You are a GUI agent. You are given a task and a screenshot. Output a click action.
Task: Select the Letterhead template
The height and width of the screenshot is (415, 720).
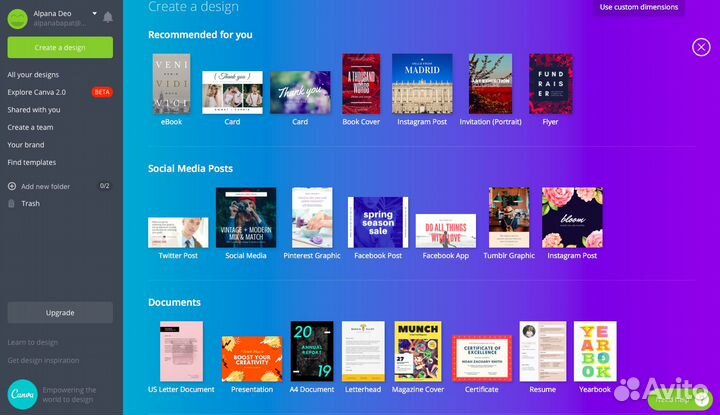(363, 351)
